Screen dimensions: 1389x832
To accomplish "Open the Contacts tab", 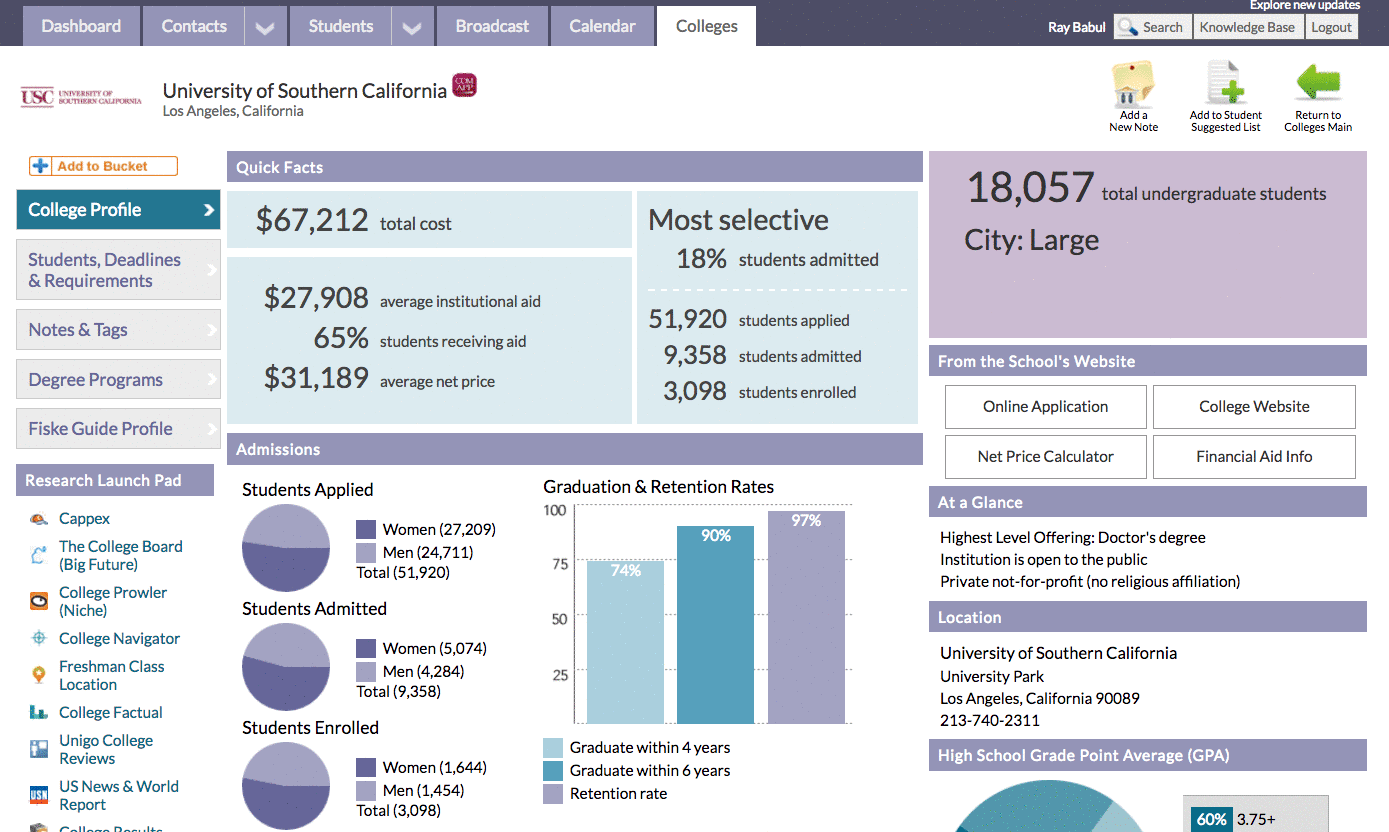I will pos(194,26).
